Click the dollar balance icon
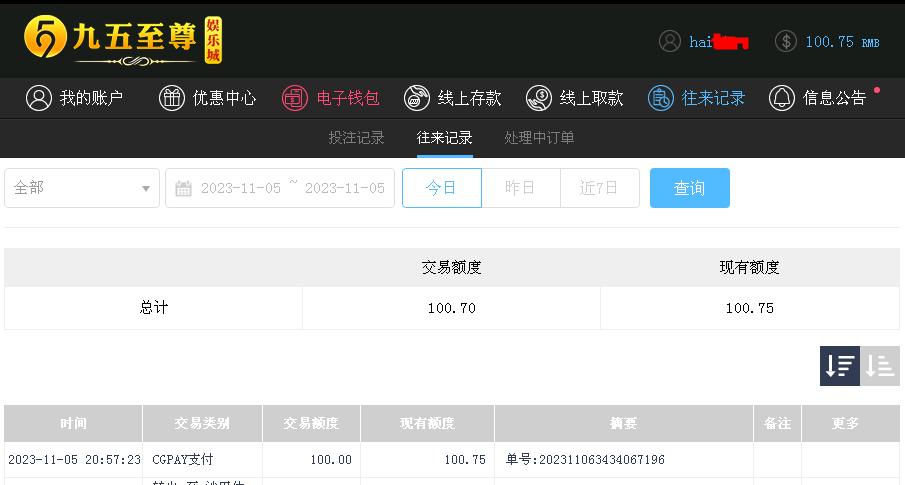Viewport: 905px width, 485px height. tap(786, 42)
